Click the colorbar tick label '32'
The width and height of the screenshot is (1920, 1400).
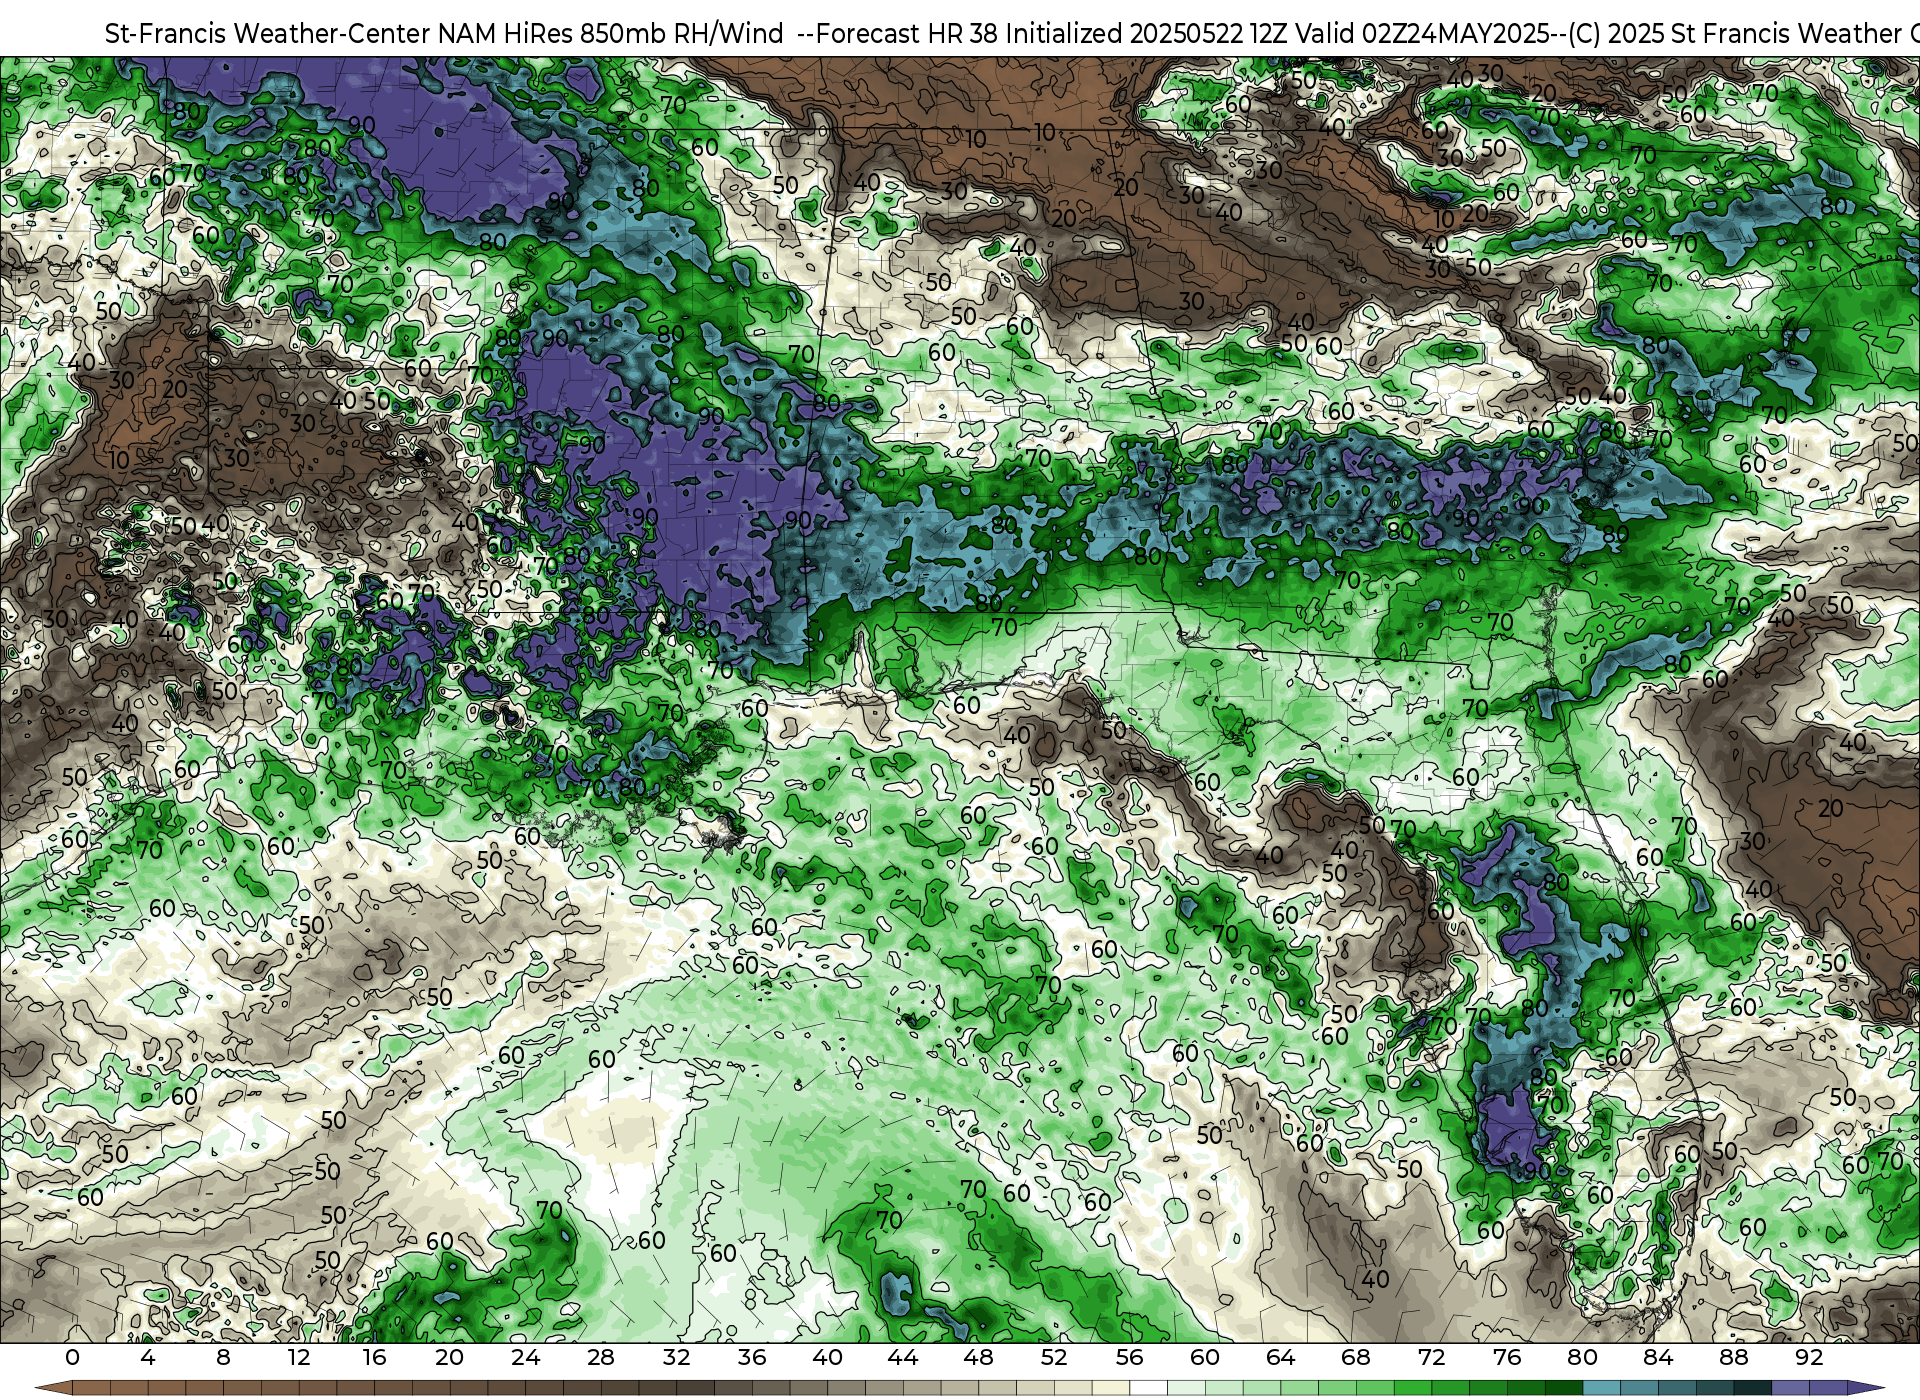(x=676, y=1357)
